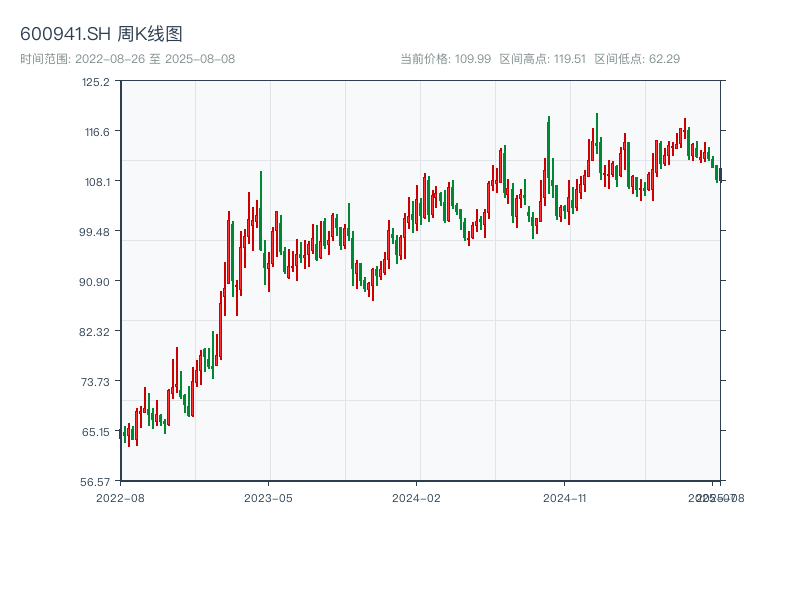Screen dimensions: 800x600
Task: Click the y-axis value 56.57
Action: point(95,482)
